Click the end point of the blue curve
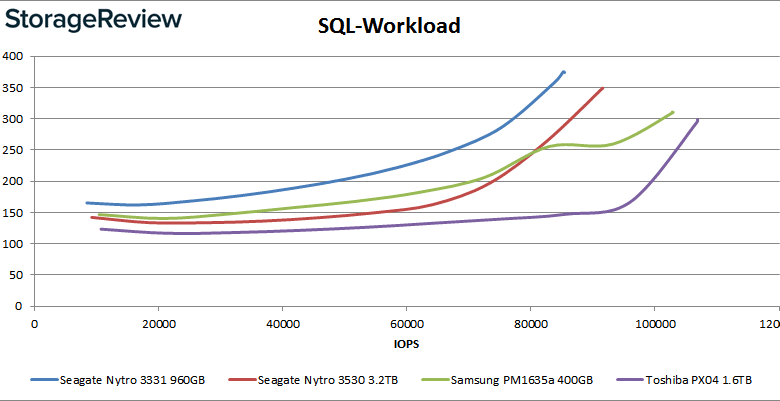 [564, 72]
